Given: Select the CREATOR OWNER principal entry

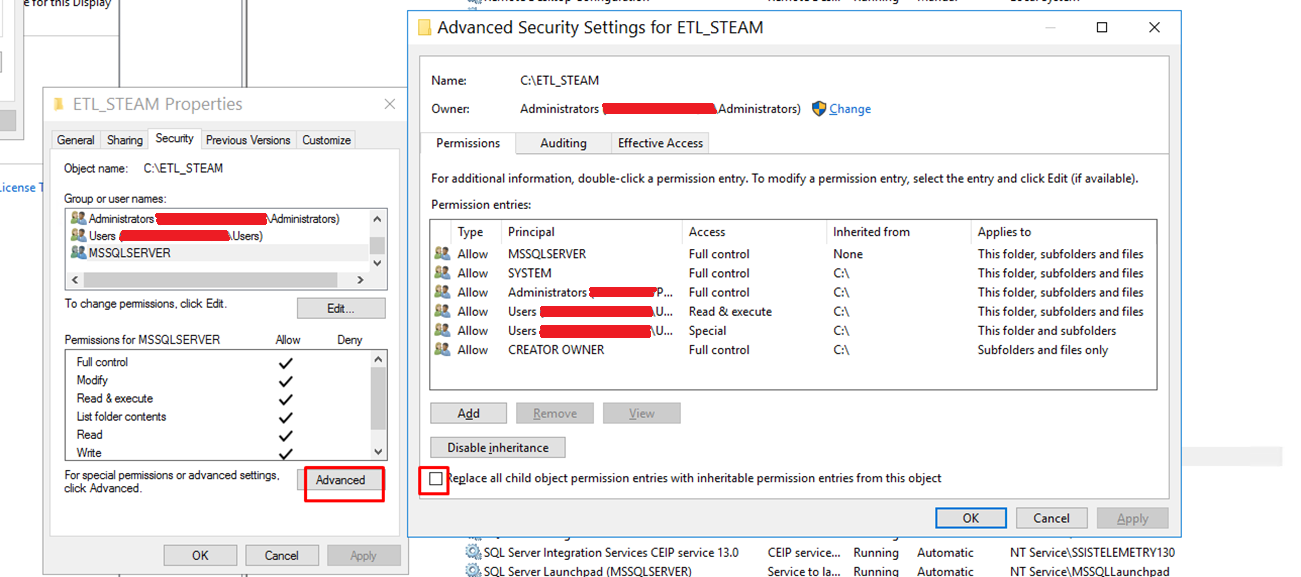Looking at the screenshot, I should coord(556,350).
